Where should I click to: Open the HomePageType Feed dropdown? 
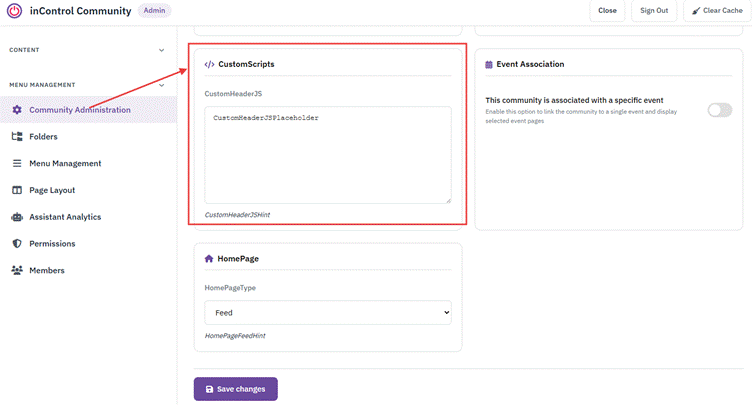click(328, 313)
